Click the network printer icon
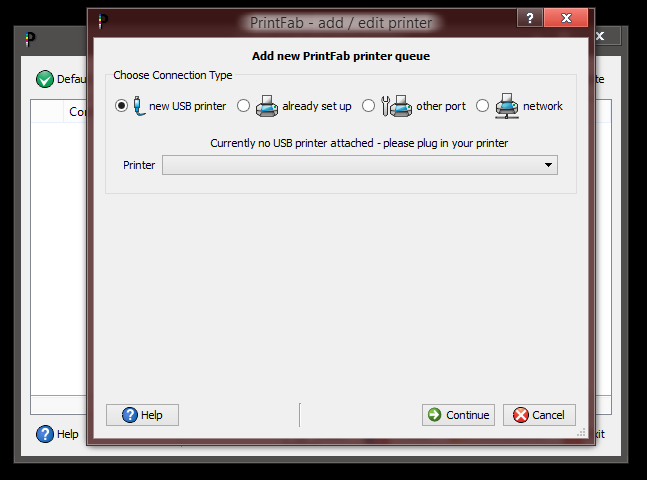647x480 pixels. coord(507,106)
